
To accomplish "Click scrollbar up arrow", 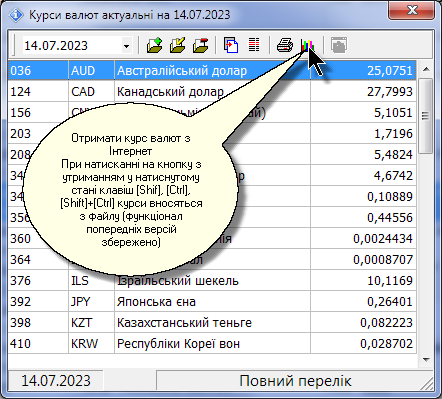I will click(x=426, y=69).
